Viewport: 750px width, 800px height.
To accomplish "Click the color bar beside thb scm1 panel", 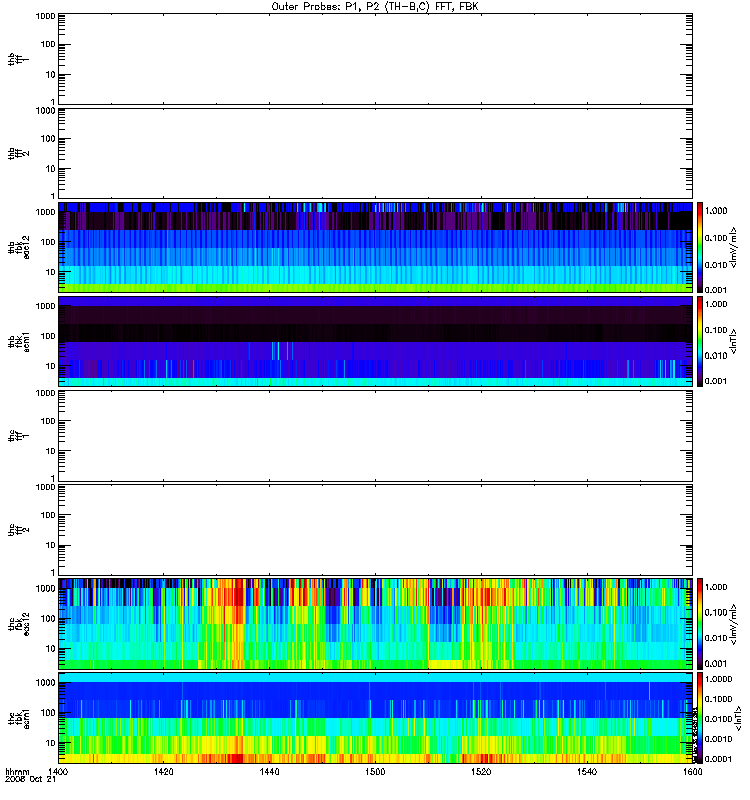I will [700, 341].
